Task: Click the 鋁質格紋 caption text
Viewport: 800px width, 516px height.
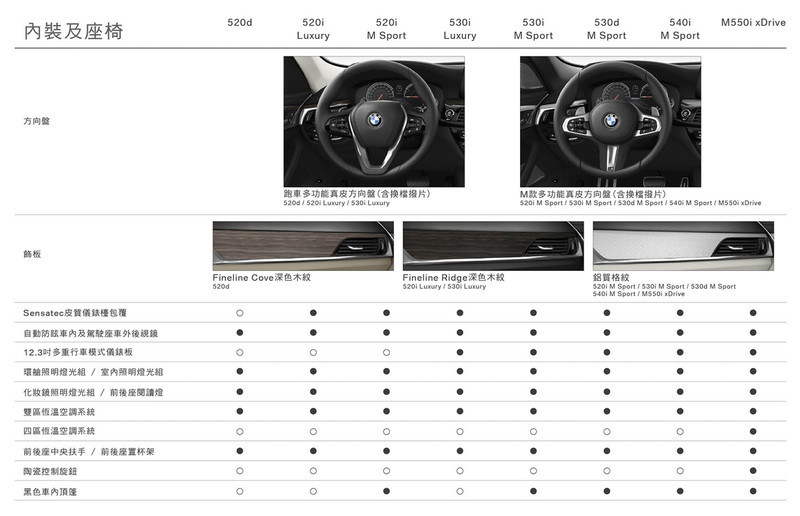Action: point(611,277)
